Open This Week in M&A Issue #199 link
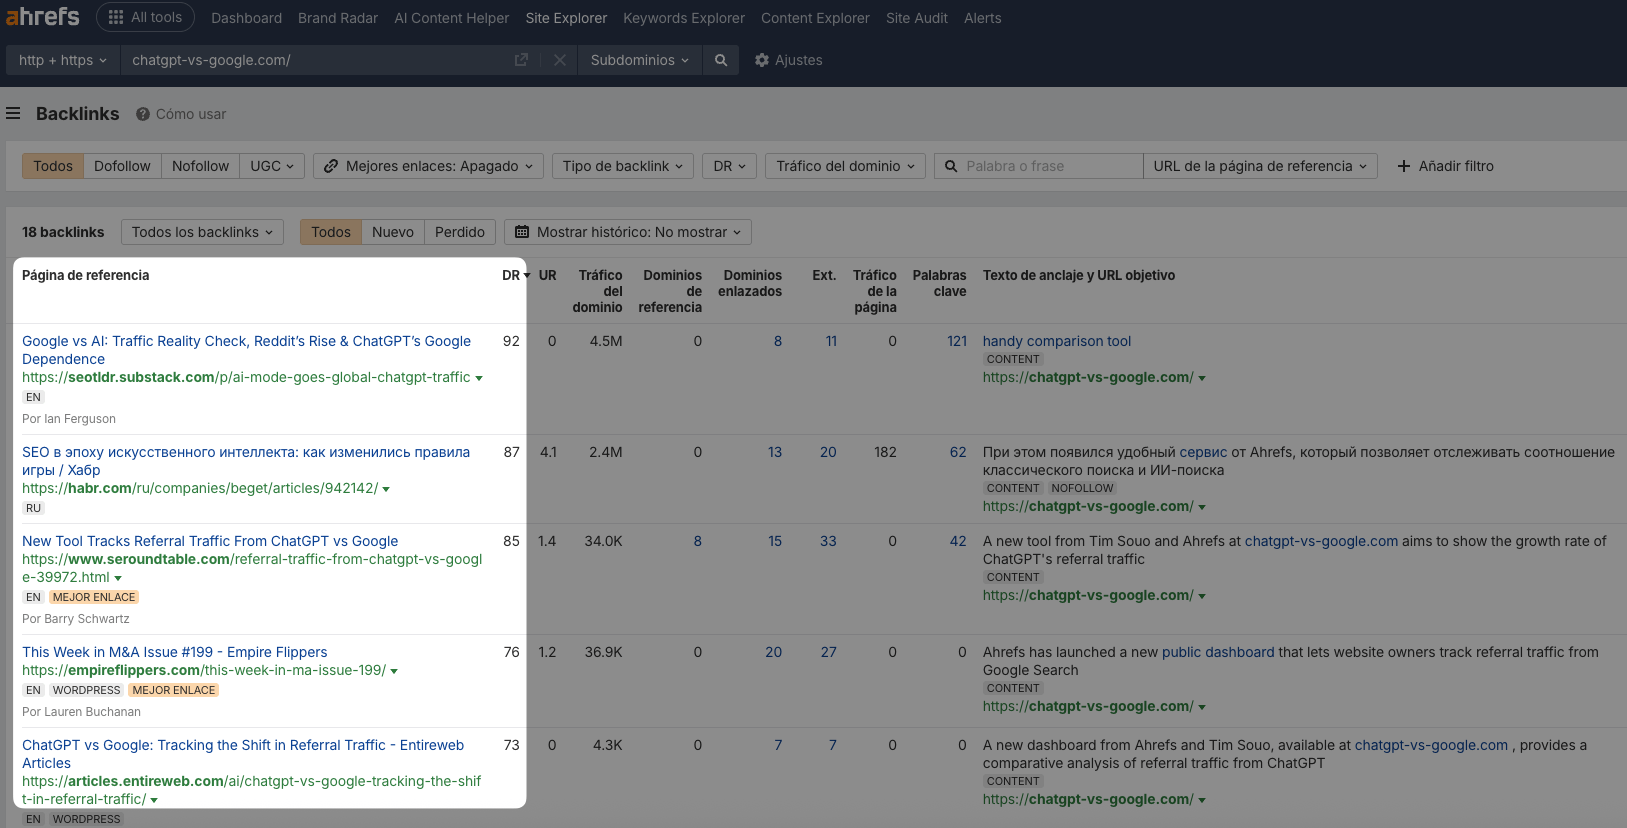 coord(175,652)
